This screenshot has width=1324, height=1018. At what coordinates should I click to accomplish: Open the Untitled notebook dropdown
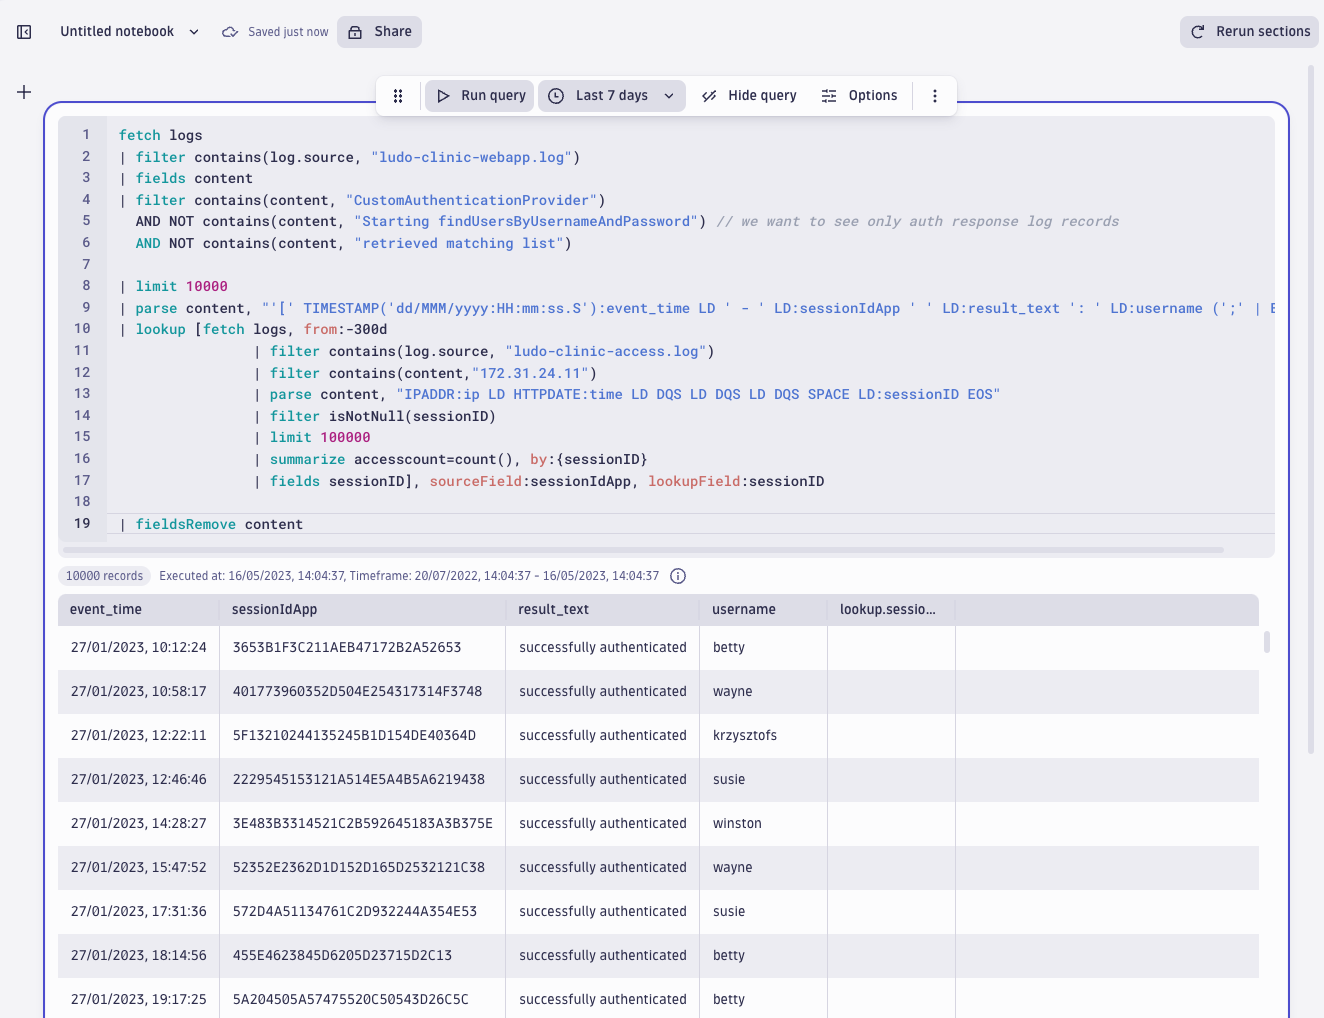click(194, 31)
